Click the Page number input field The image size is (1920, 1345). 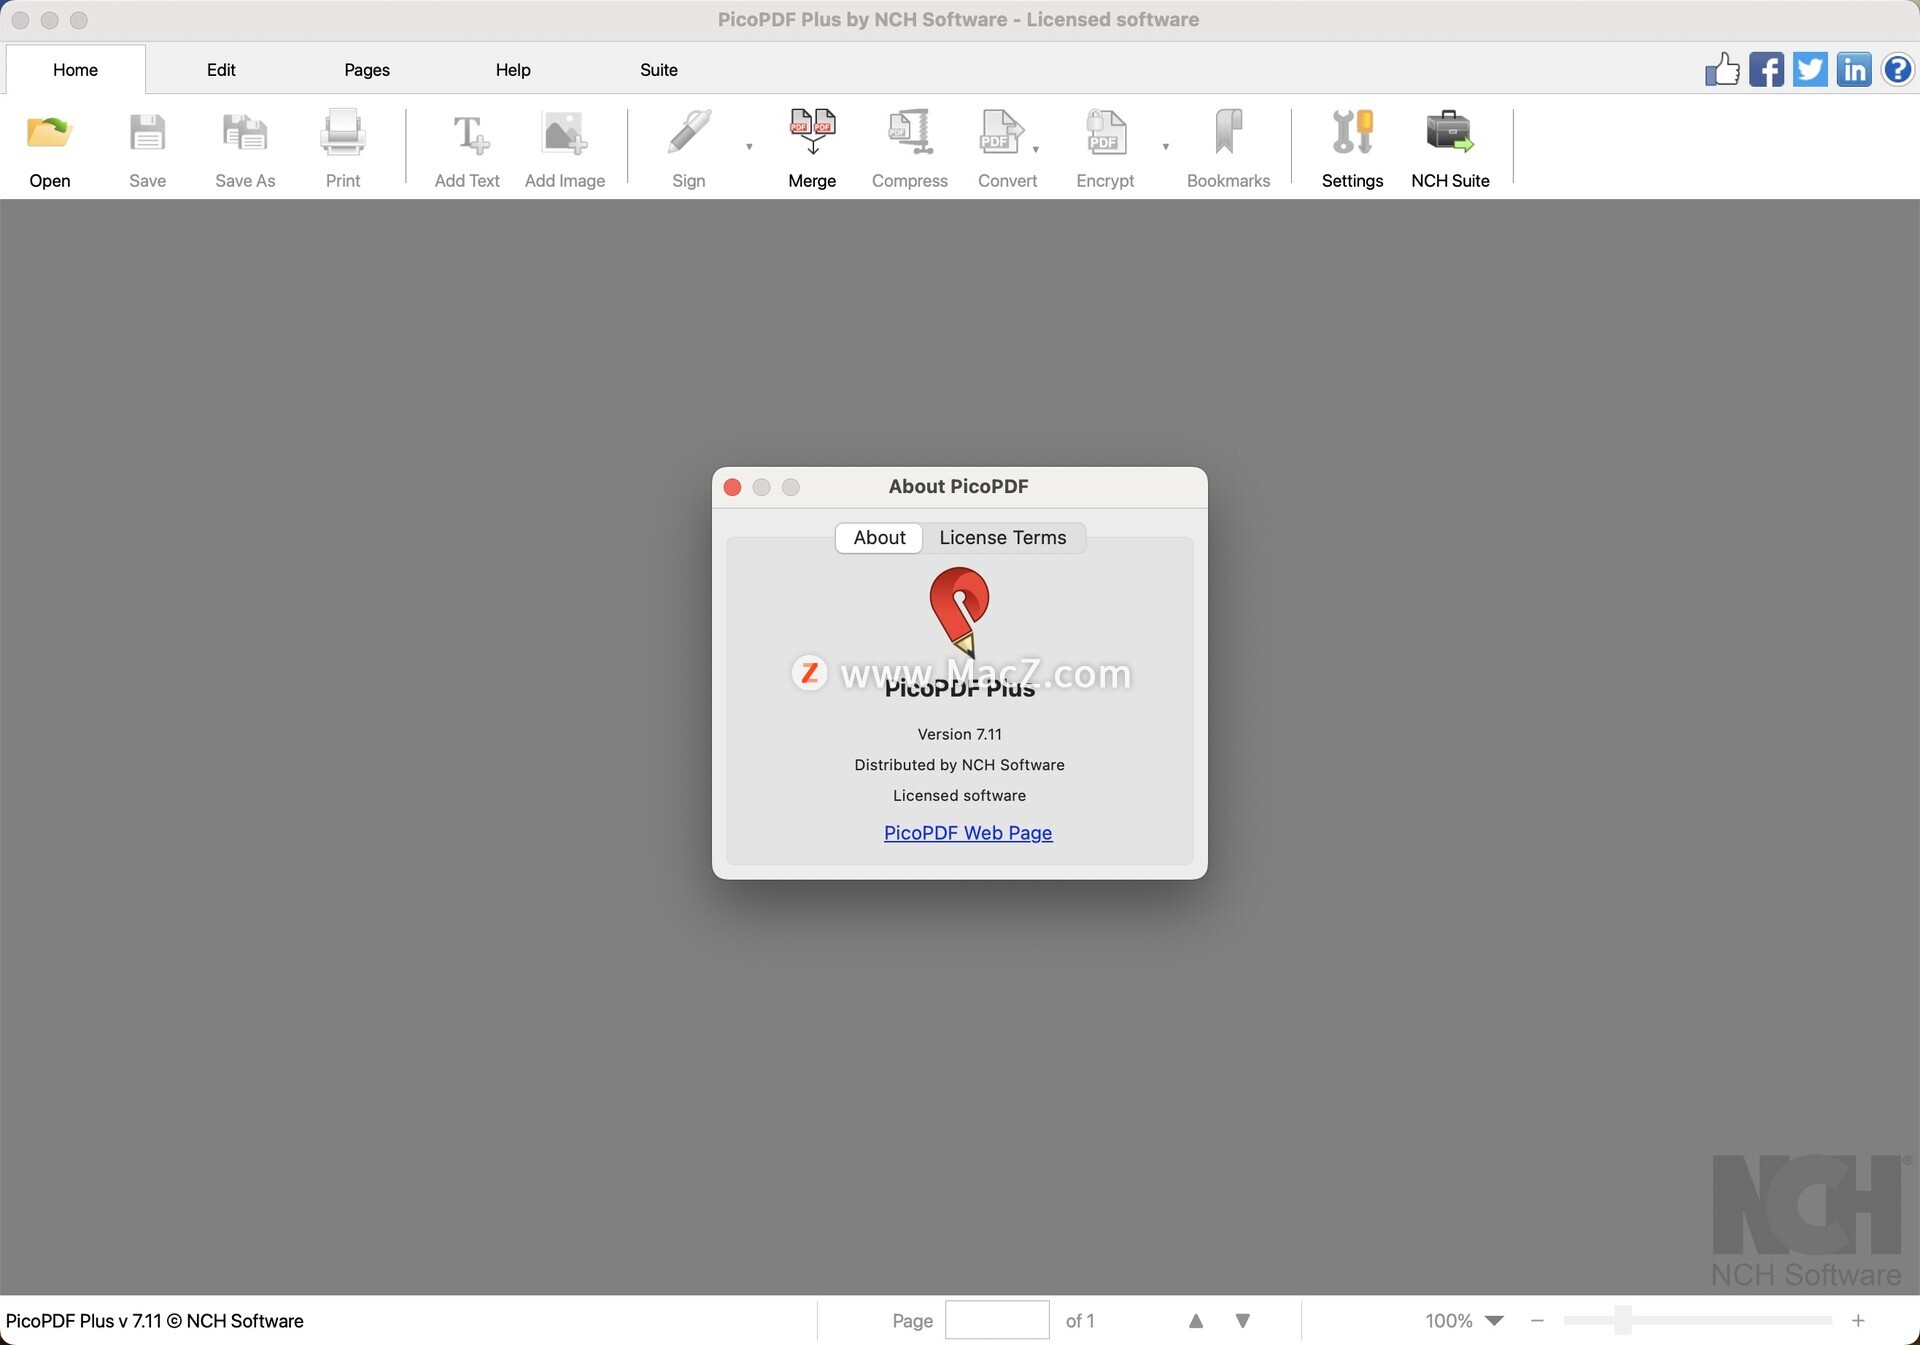[996, 1321]
